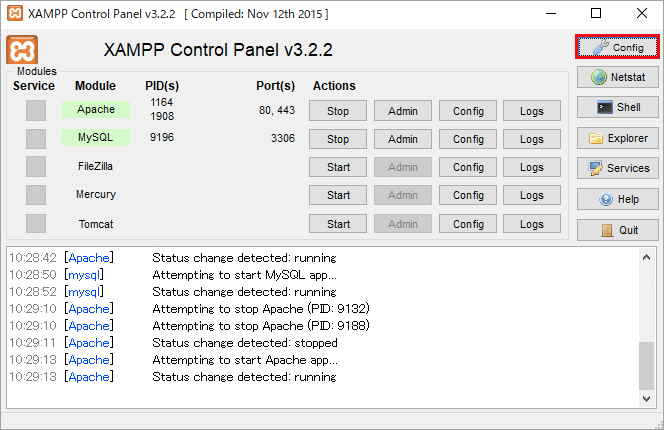This screenshot has height=430, width=664.
Task: Start the FileZilla module
Action: tap(338, 167)
